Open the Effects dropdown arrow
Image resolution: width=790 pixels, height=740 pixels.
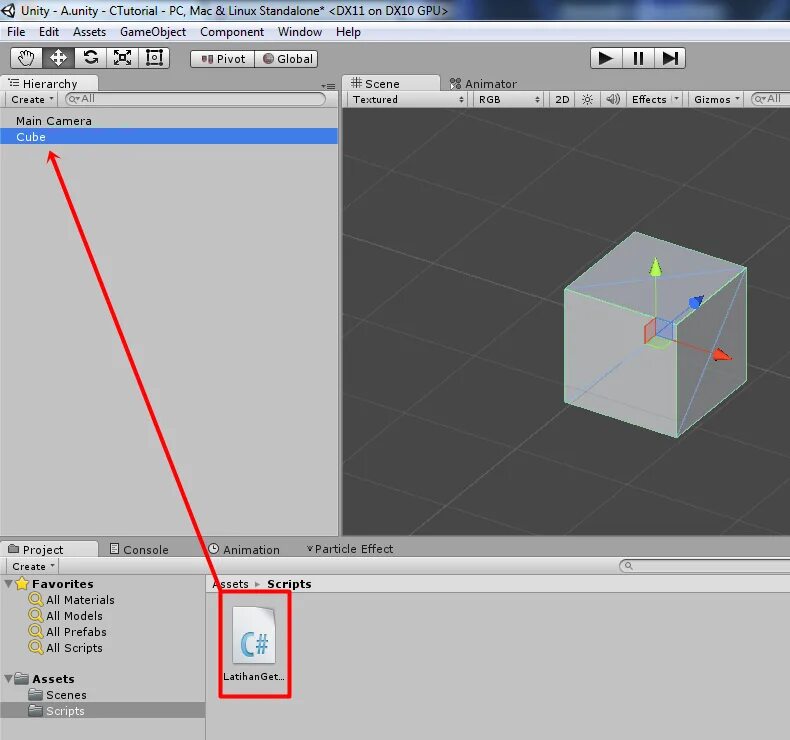click(x=676, y=99)
